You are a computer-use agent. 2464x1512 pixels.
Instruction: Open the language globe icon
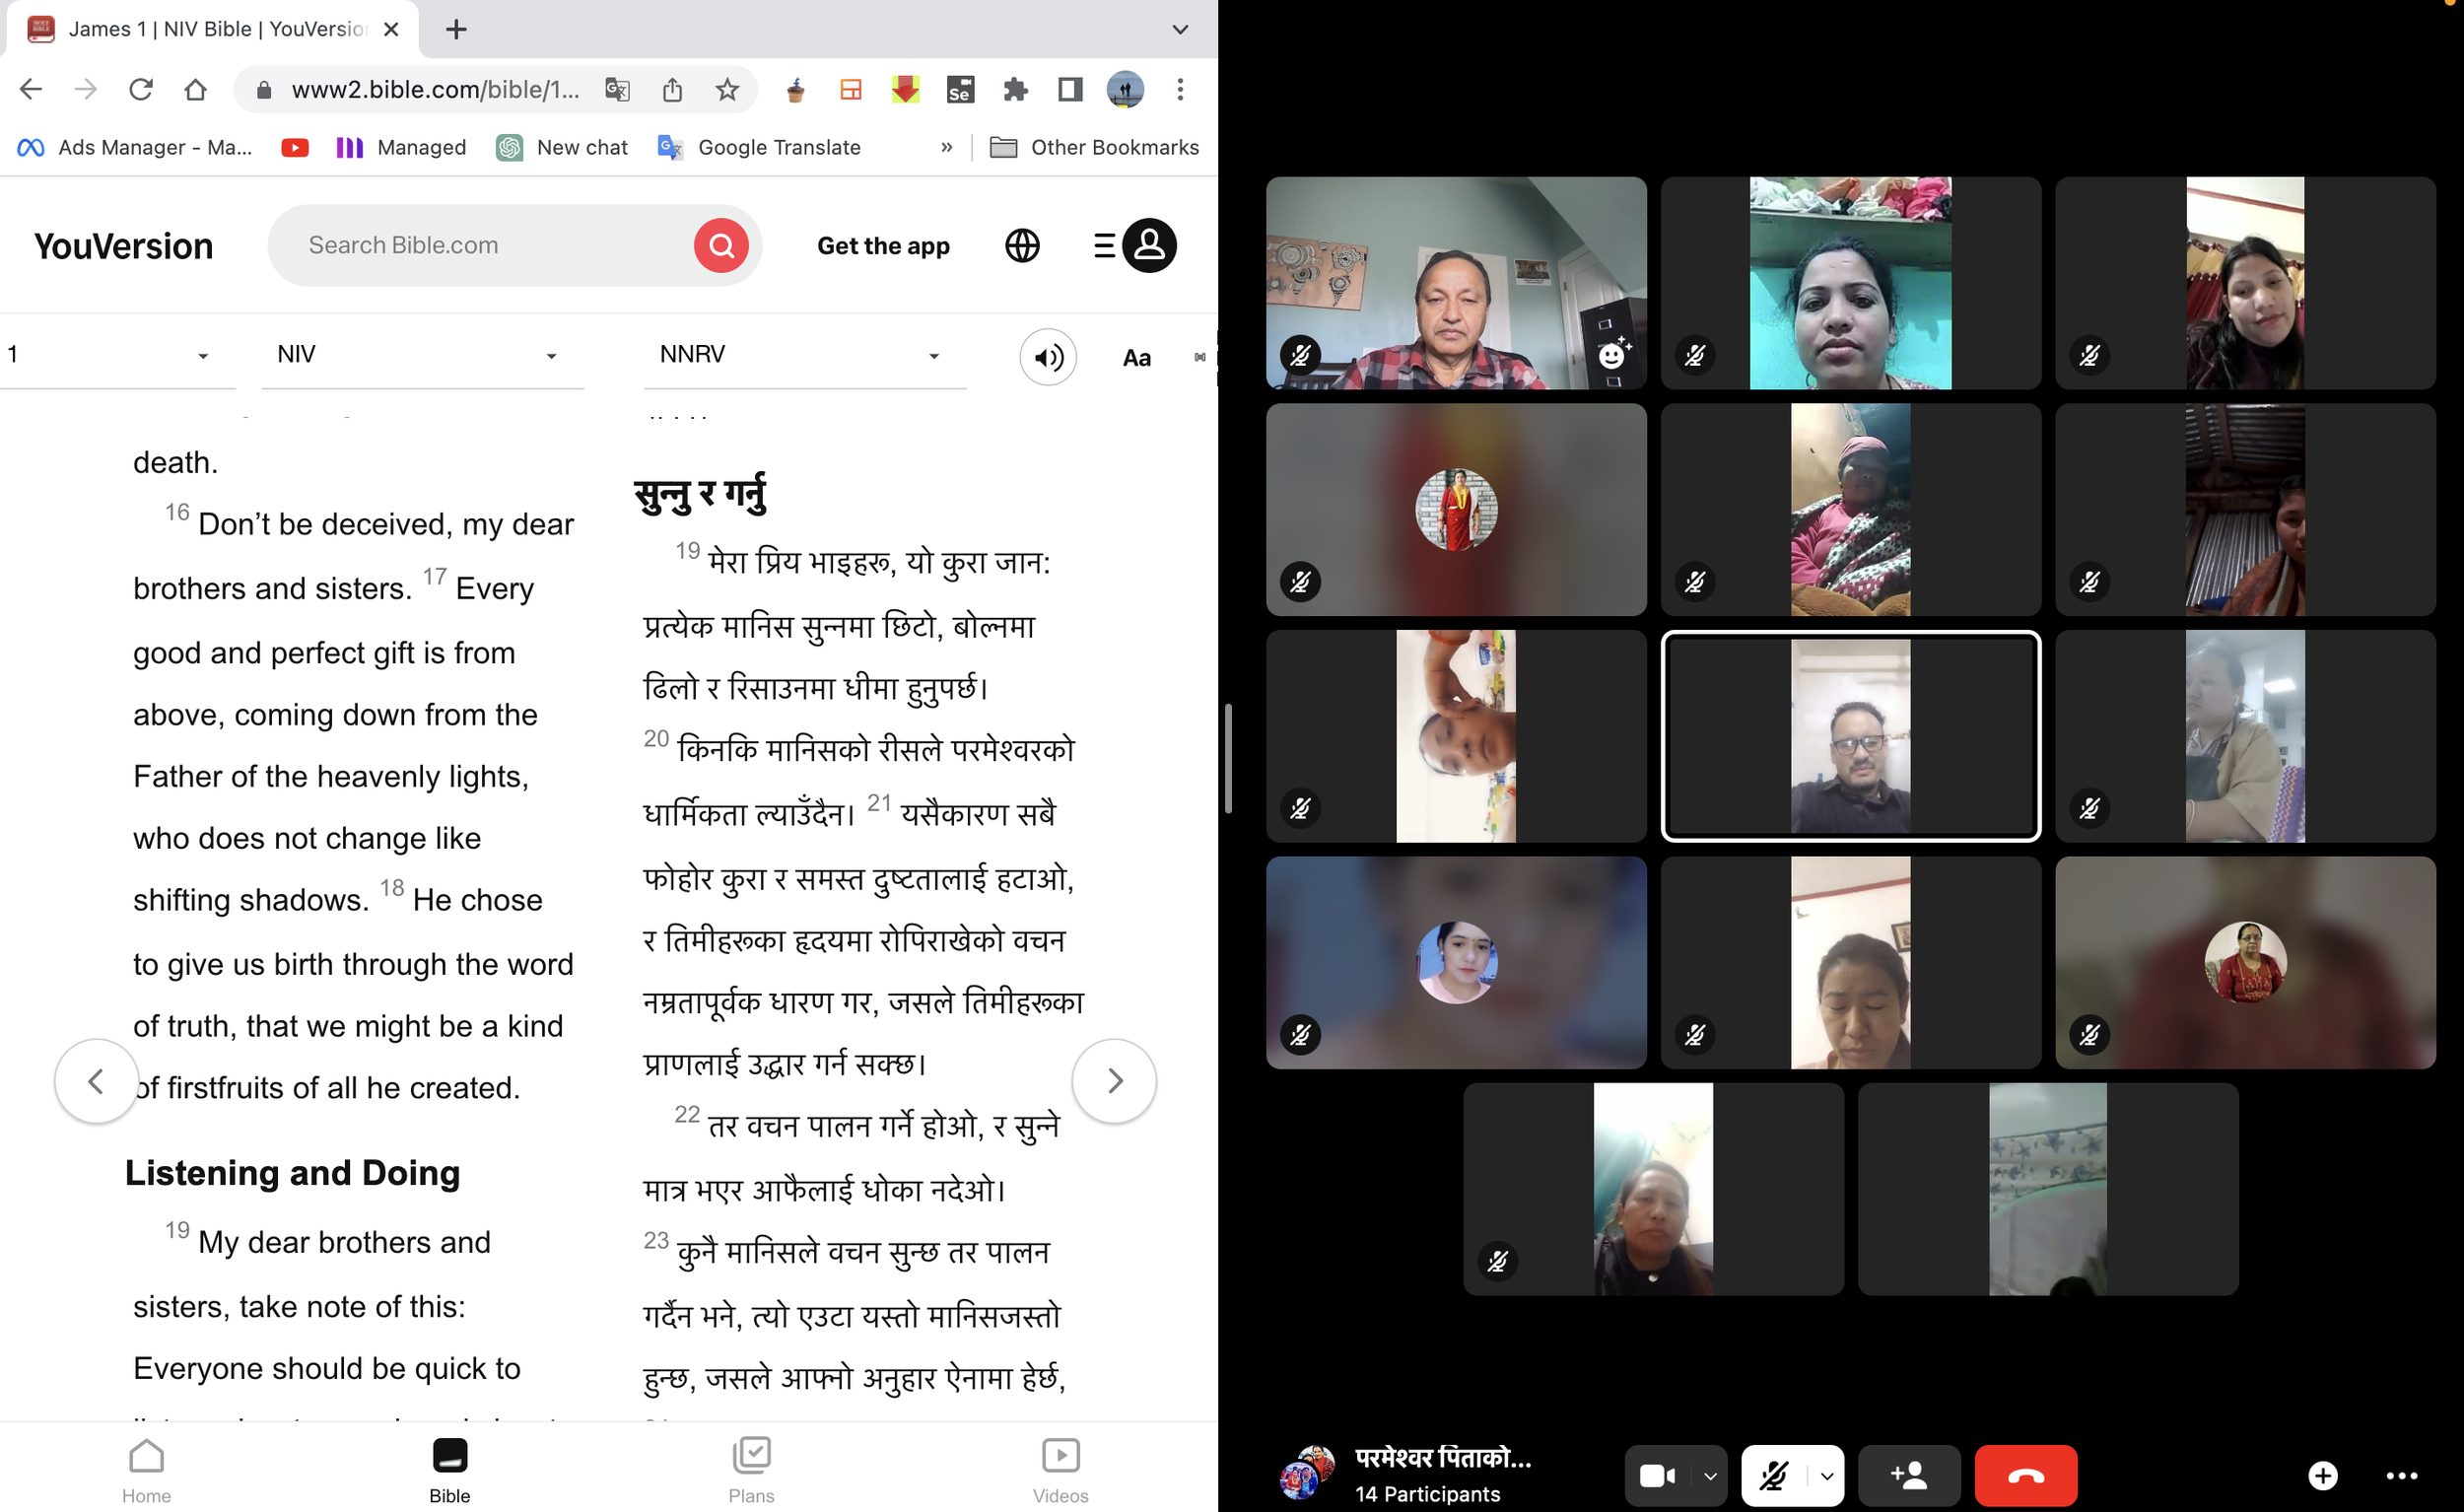point(1022,245)
